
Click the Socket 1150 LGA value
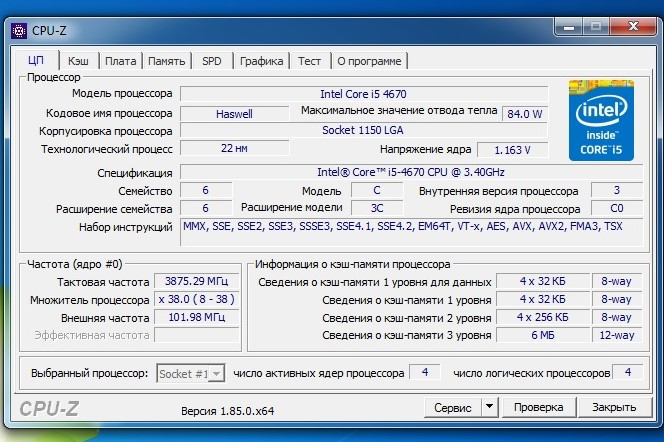pos(364,130)
